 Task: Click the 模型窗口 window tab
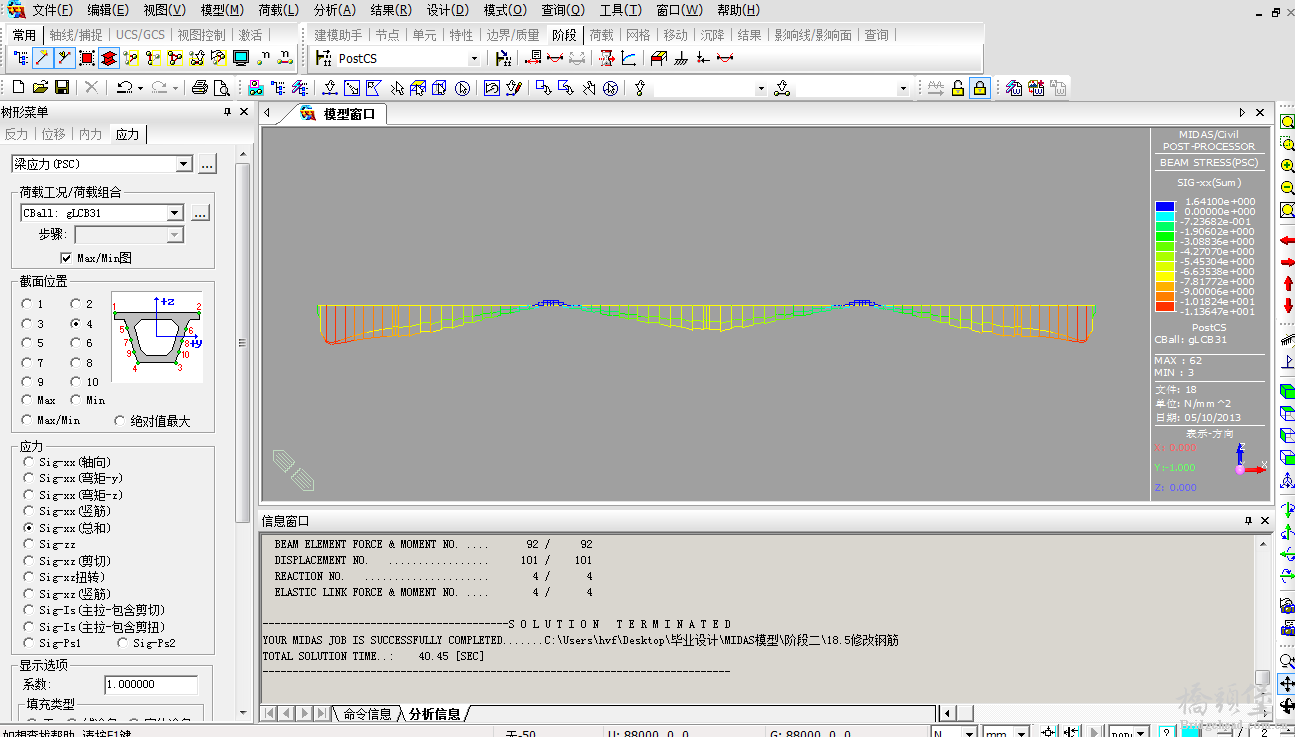(x=338, y=114)
